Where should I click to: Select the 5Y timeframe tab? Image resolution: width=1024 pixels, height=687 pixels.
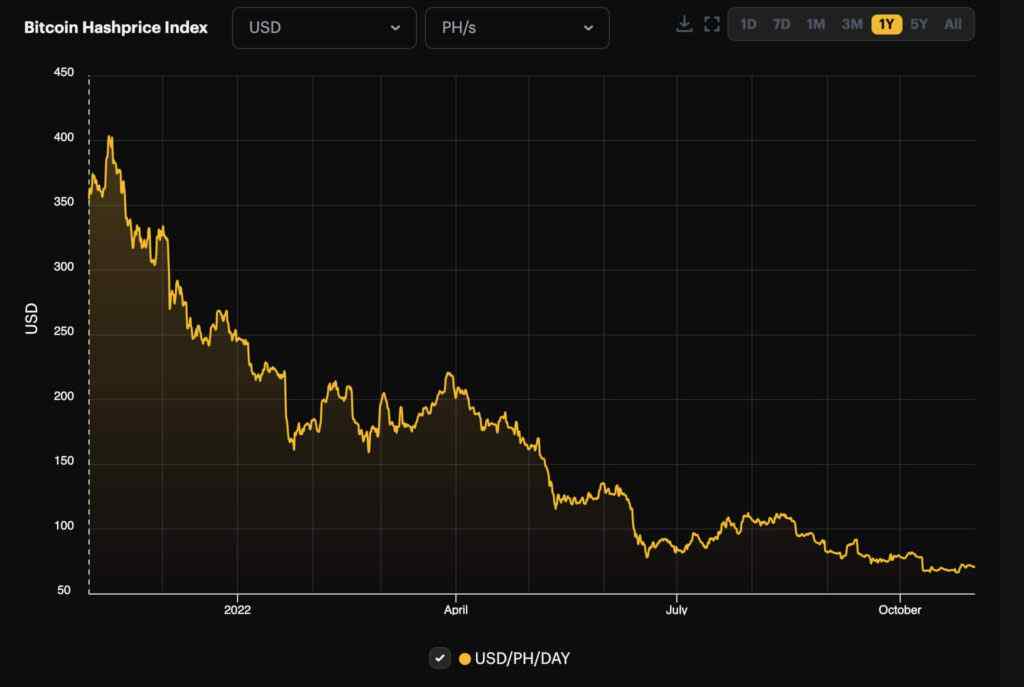point(919,24)
